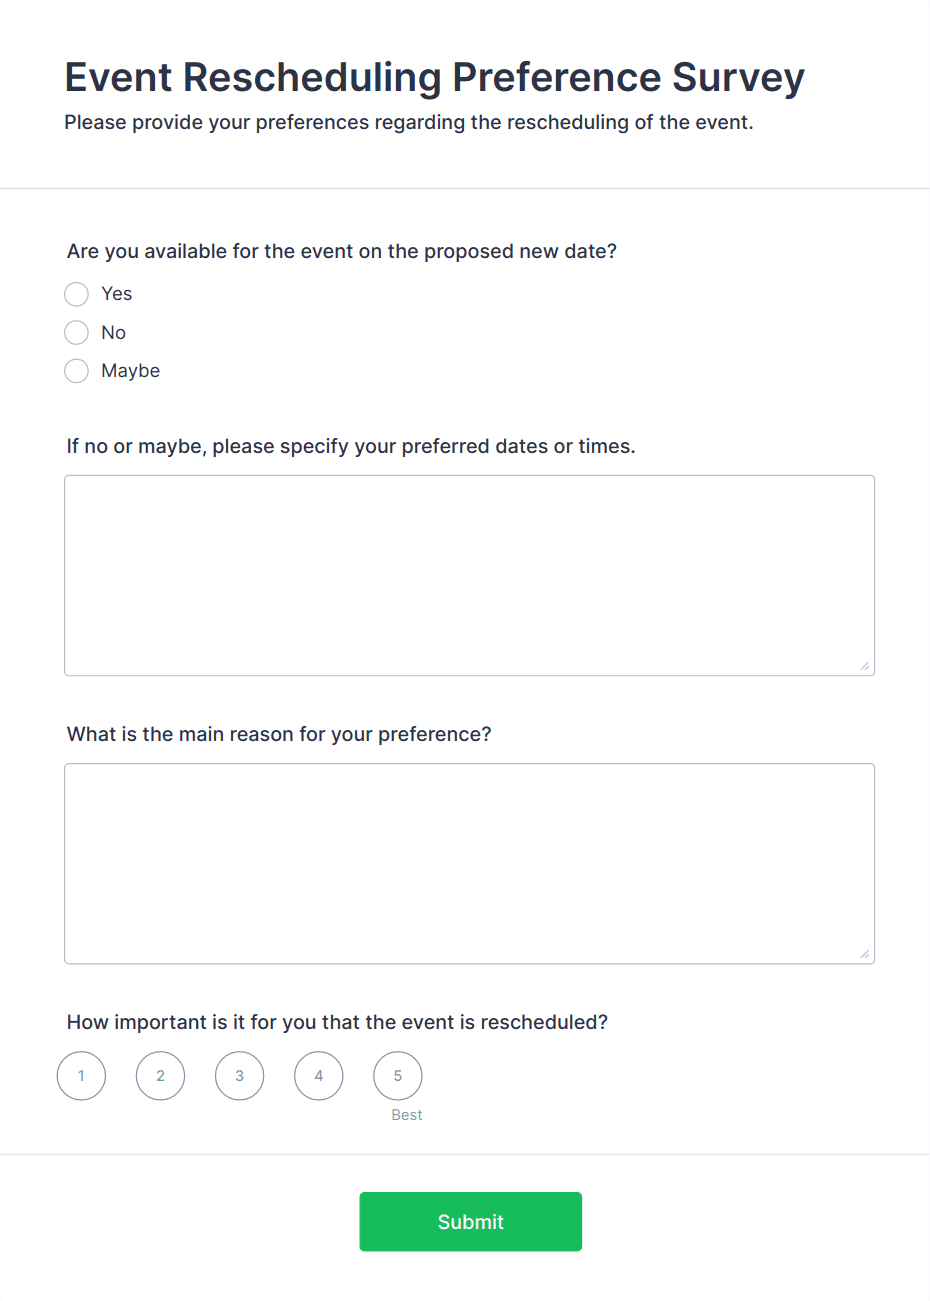Click the resize grip of the dates text area
The height and width of the screenshot is (1301, 930).
point(865,664)
